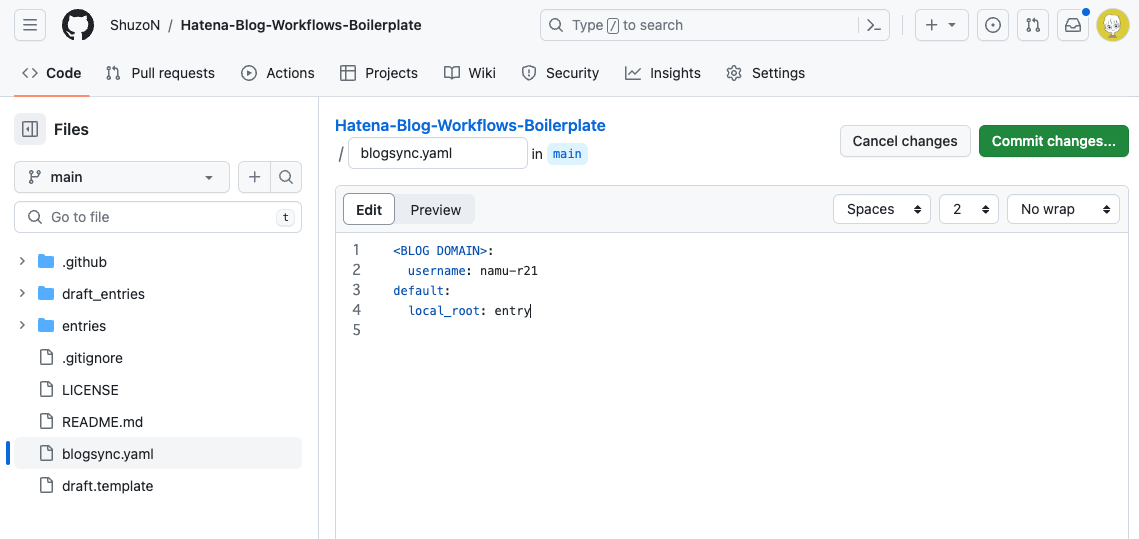Image resolution: width=1139 pixels, height=539 pixels.
Task: Open the ShuzoN owner link
Action: pos(134,25)
